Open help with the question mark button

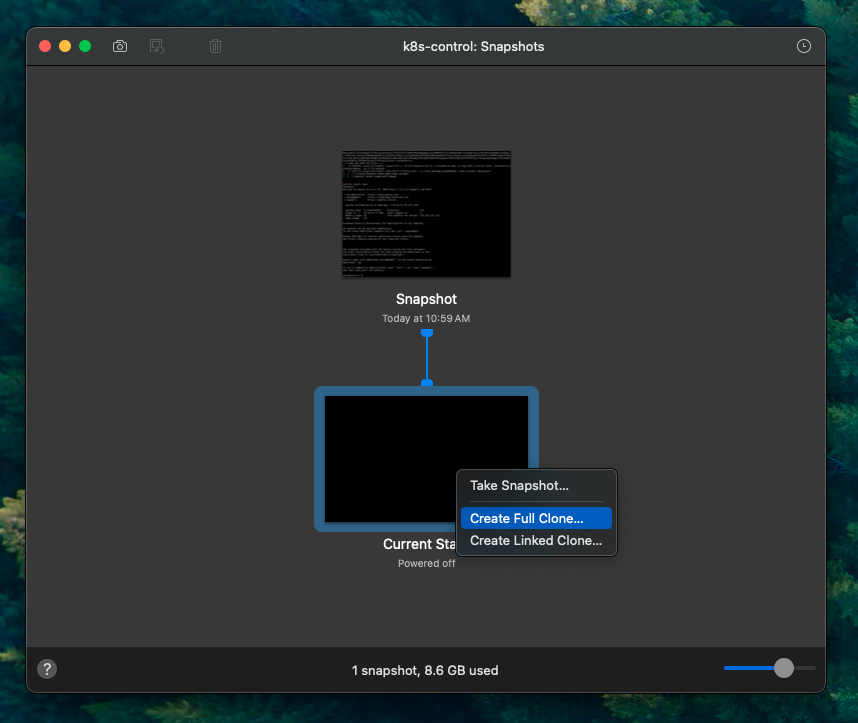pos(47,669)
